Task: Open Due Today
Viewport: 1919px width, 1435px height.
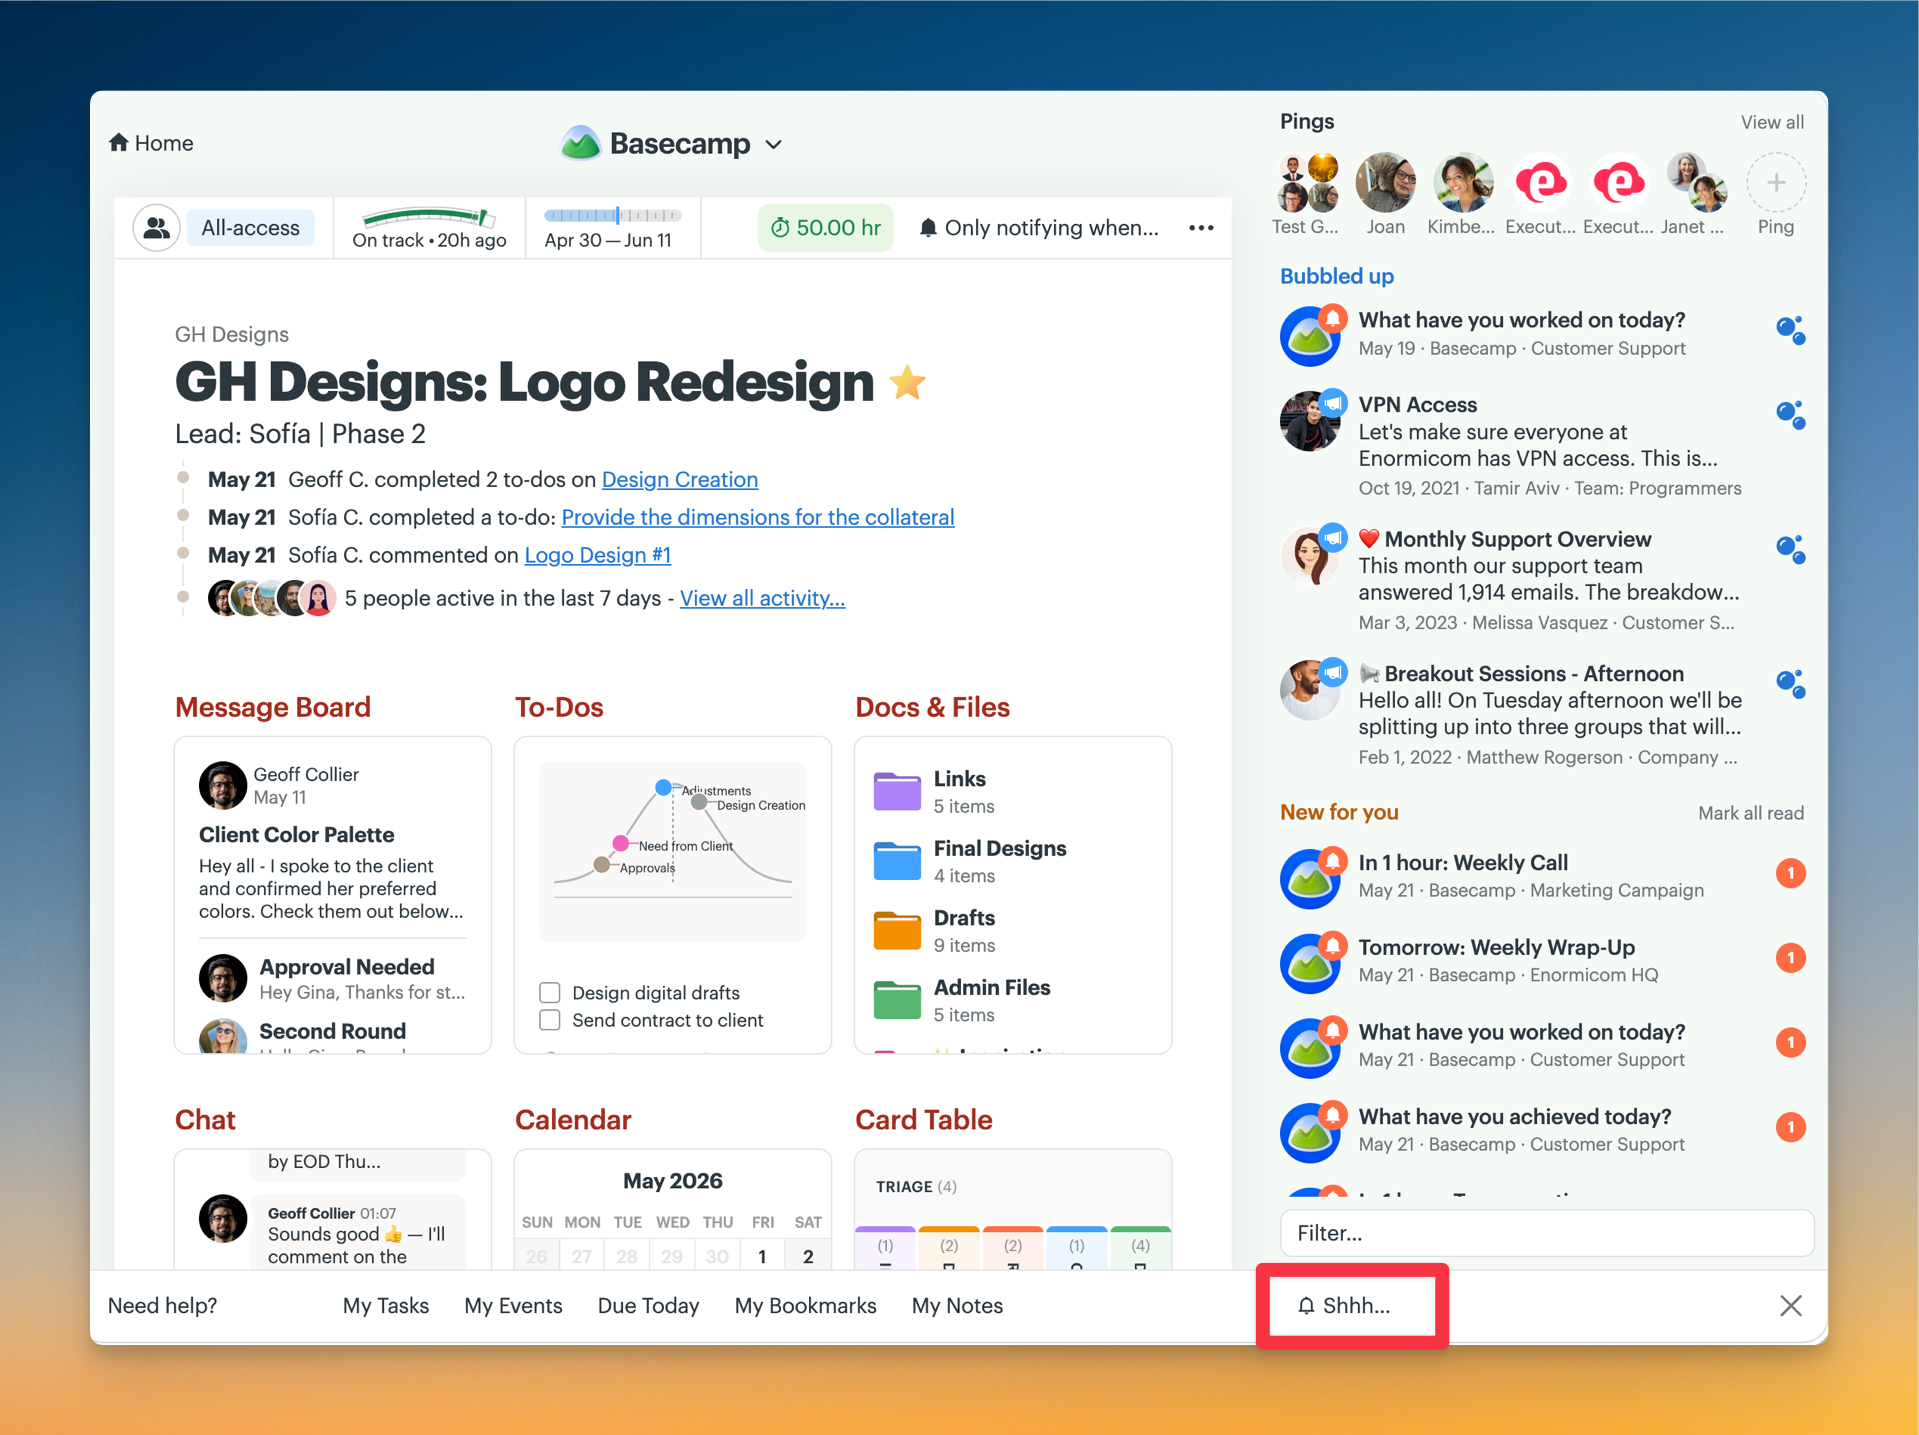Action: click(648, 1306)
